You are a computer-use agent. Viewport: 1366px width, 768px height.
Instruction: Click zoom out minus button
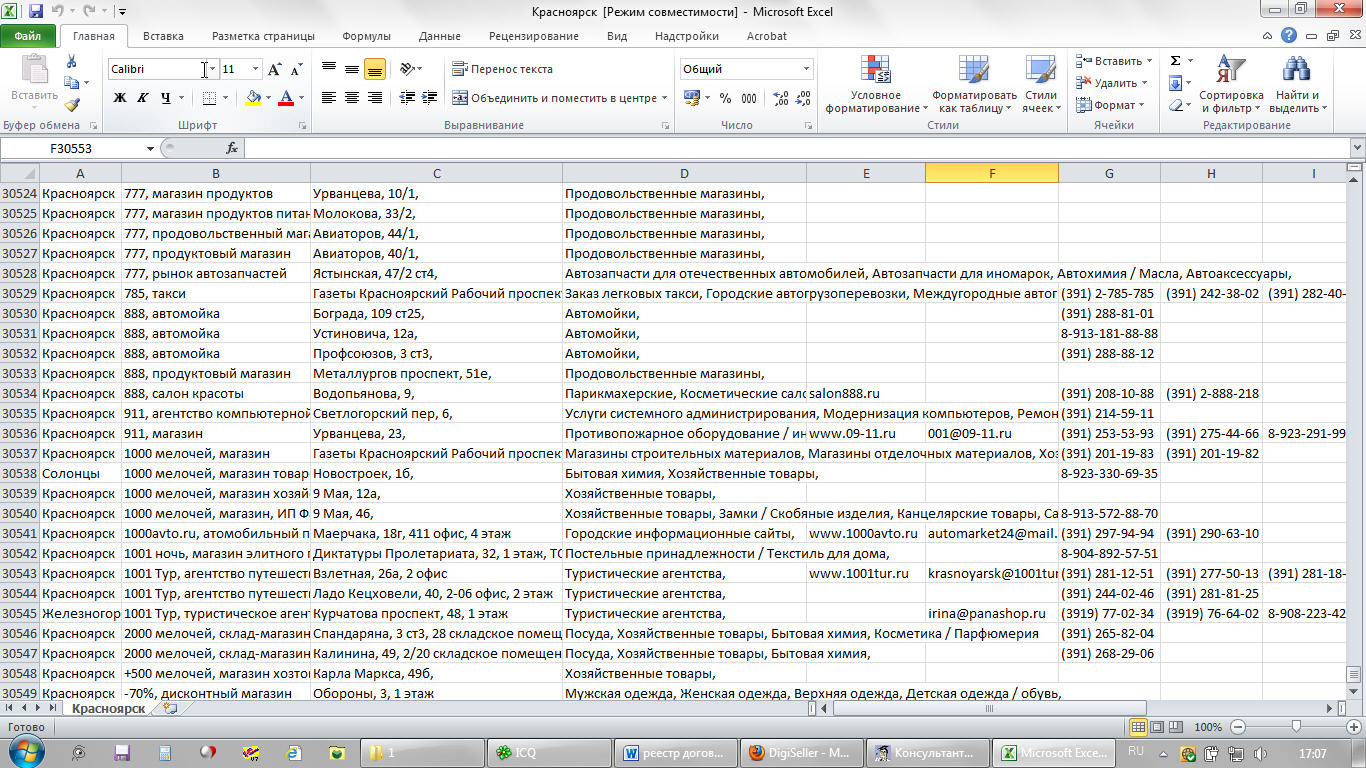(1238, 727)
